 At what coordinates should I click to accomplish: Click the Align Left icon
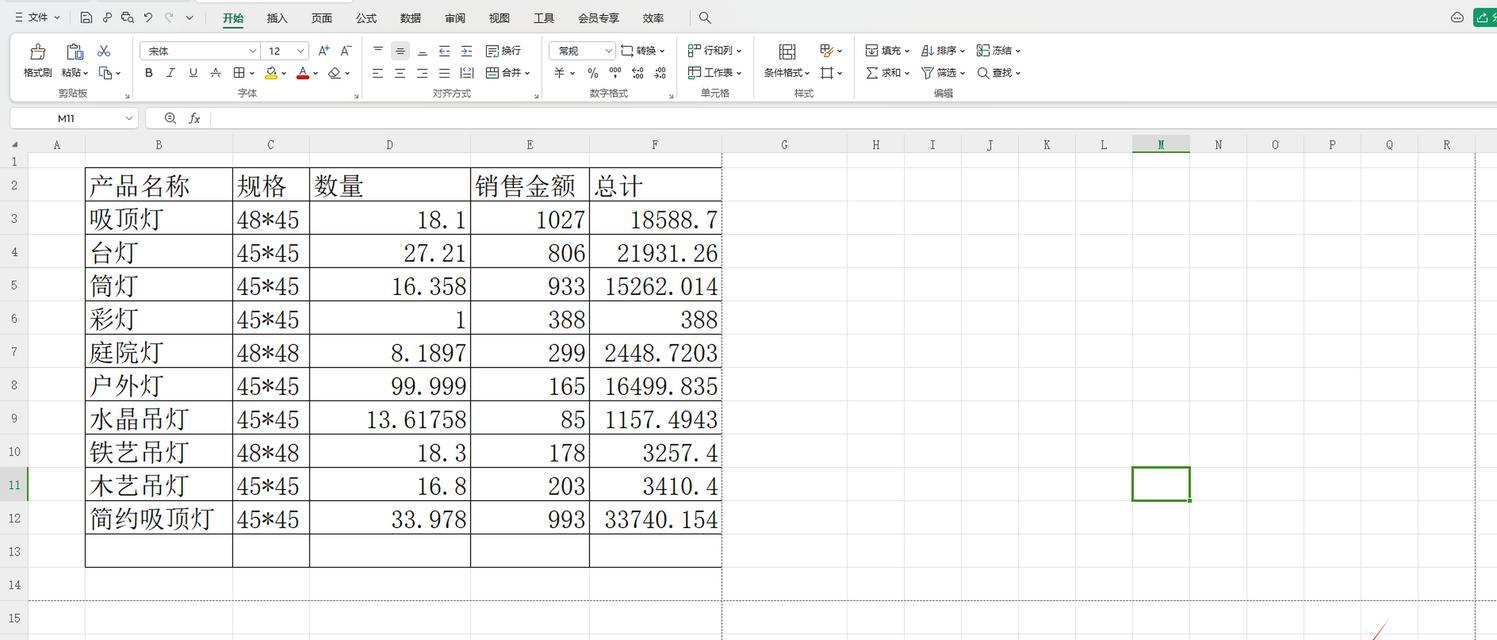(x=378, y=73)
